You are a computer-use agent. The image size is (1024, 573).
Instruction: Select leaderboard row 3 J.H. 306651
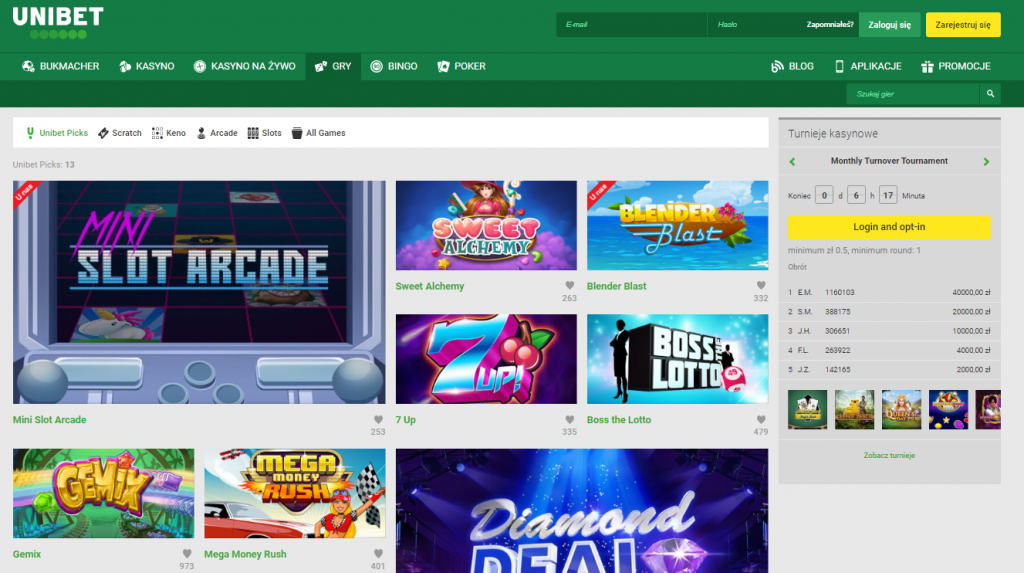(x=889, y=331)
